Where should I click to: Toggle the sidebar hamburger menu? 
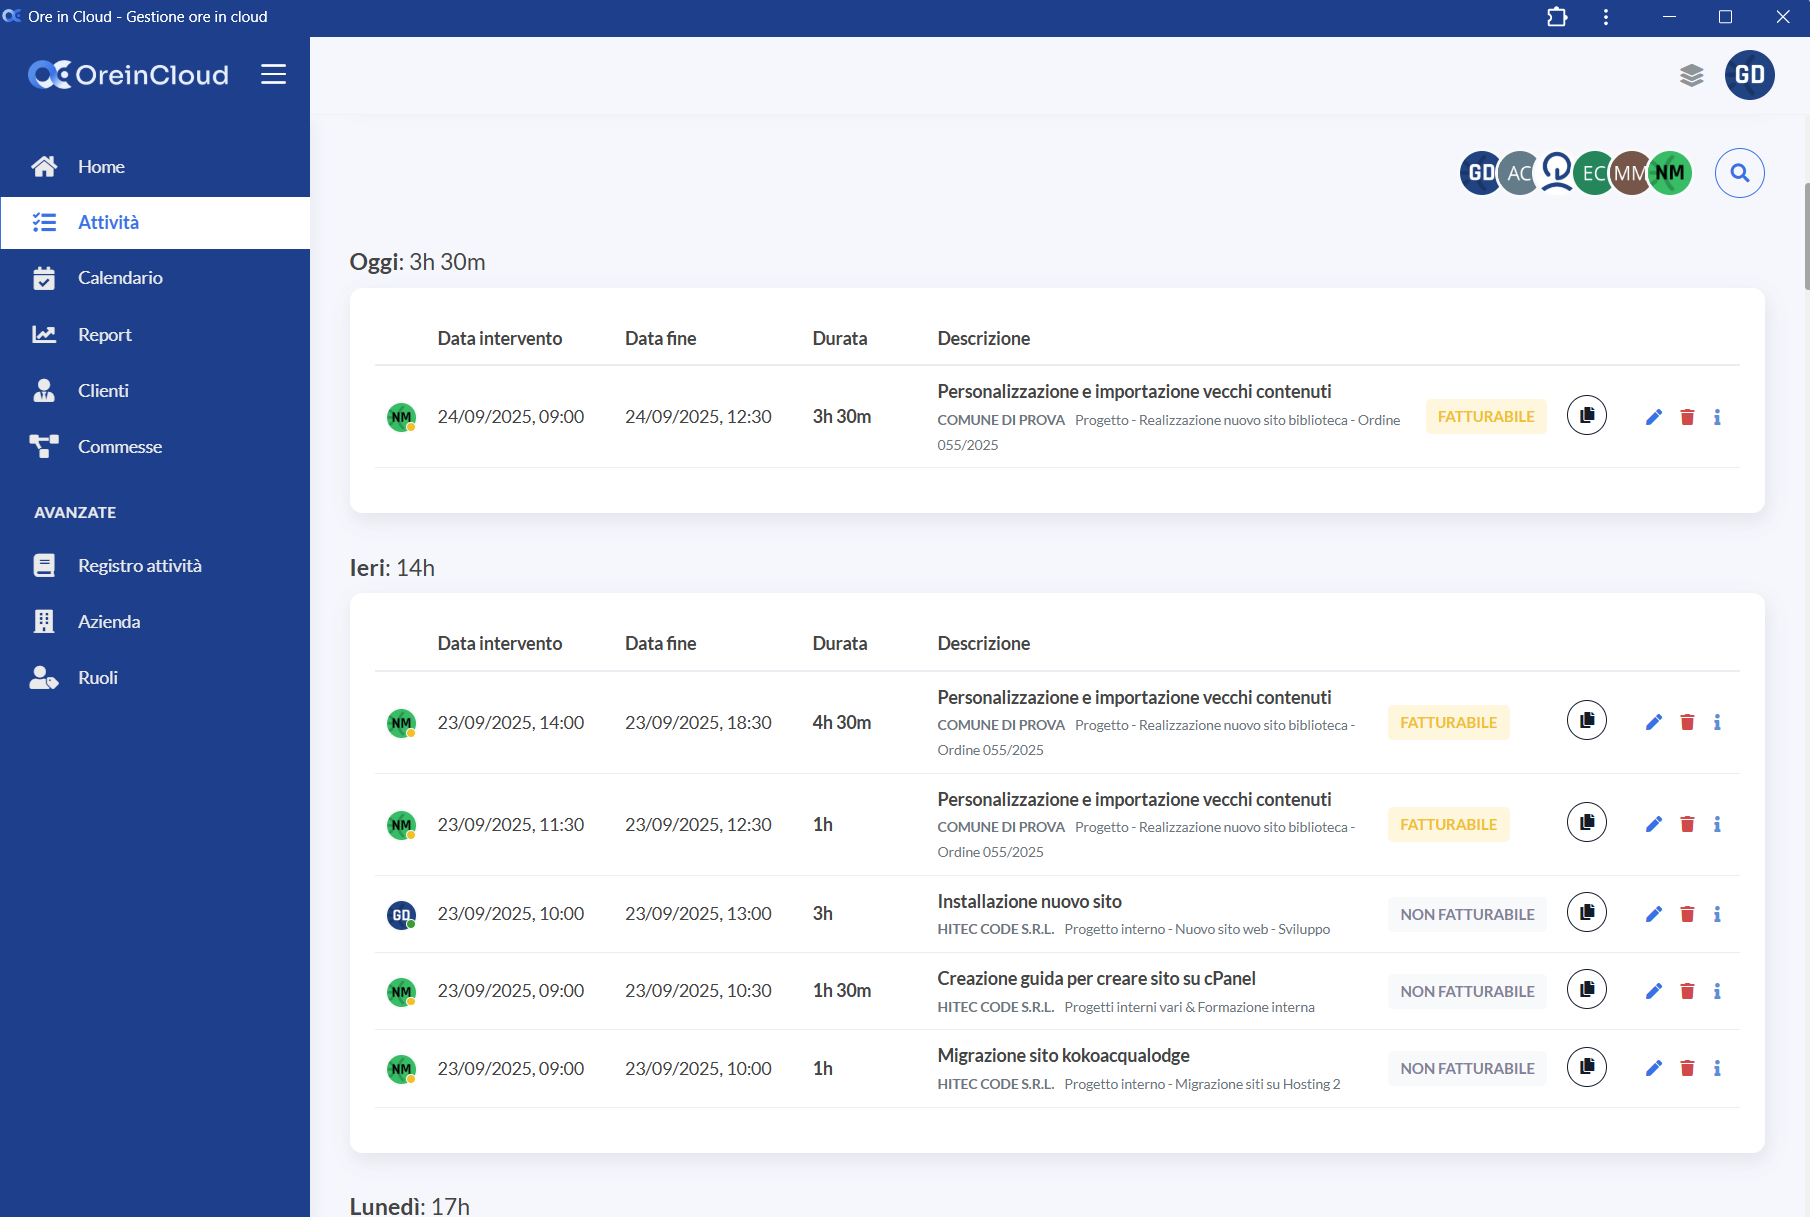(273, 75)
